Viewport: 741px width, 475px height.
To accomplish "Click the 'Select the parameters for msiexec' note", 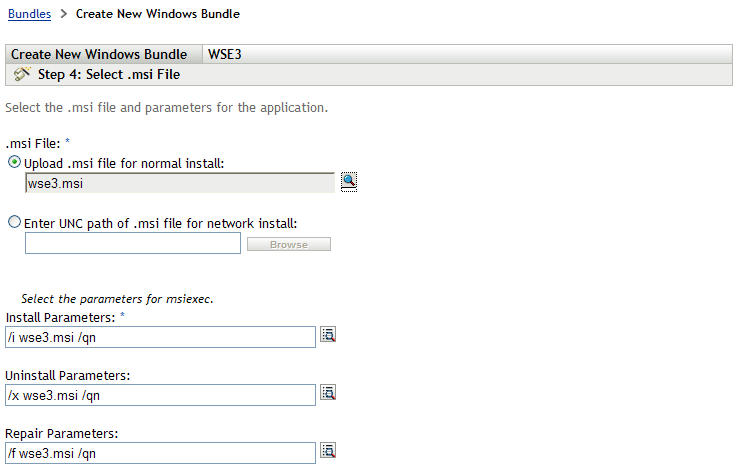I will (118, 299).
